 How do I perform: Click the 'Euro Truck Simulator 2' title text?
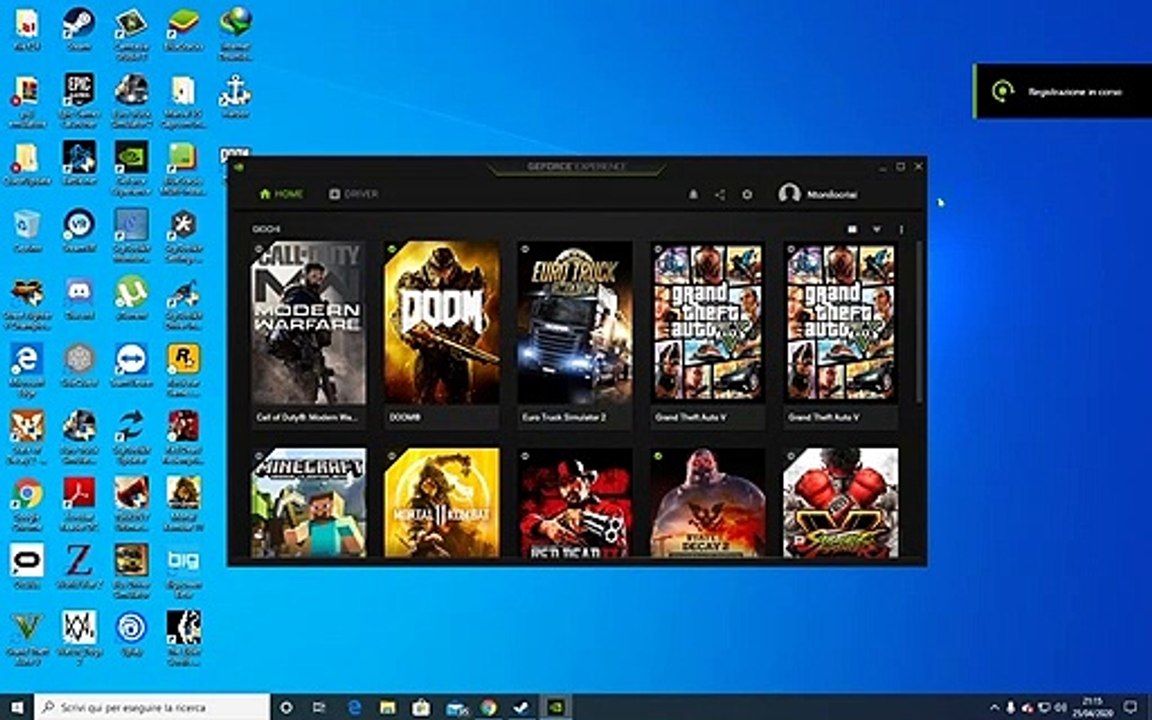click(564, 417)
